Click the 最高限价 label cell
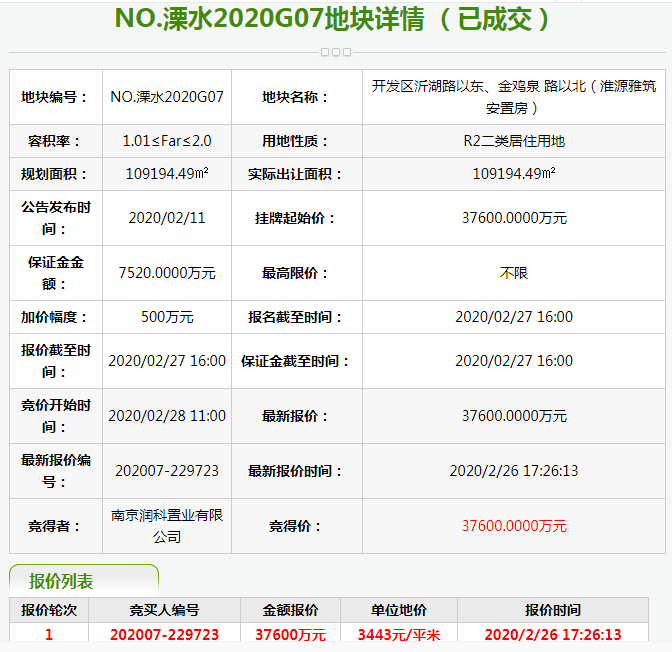Viewport: 672px width, 652px height. pos(297,273)
